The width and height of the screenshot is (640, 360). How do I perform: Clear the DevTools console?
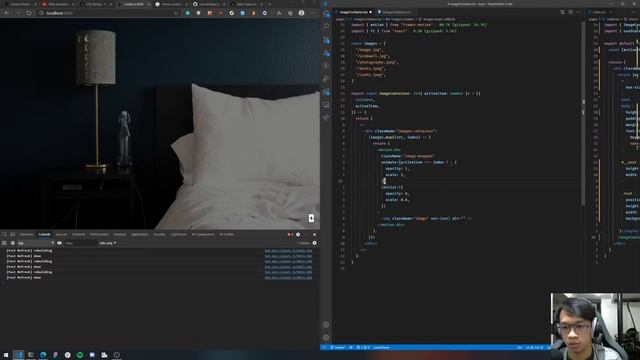pyautogui.click(x=13, y=243)
